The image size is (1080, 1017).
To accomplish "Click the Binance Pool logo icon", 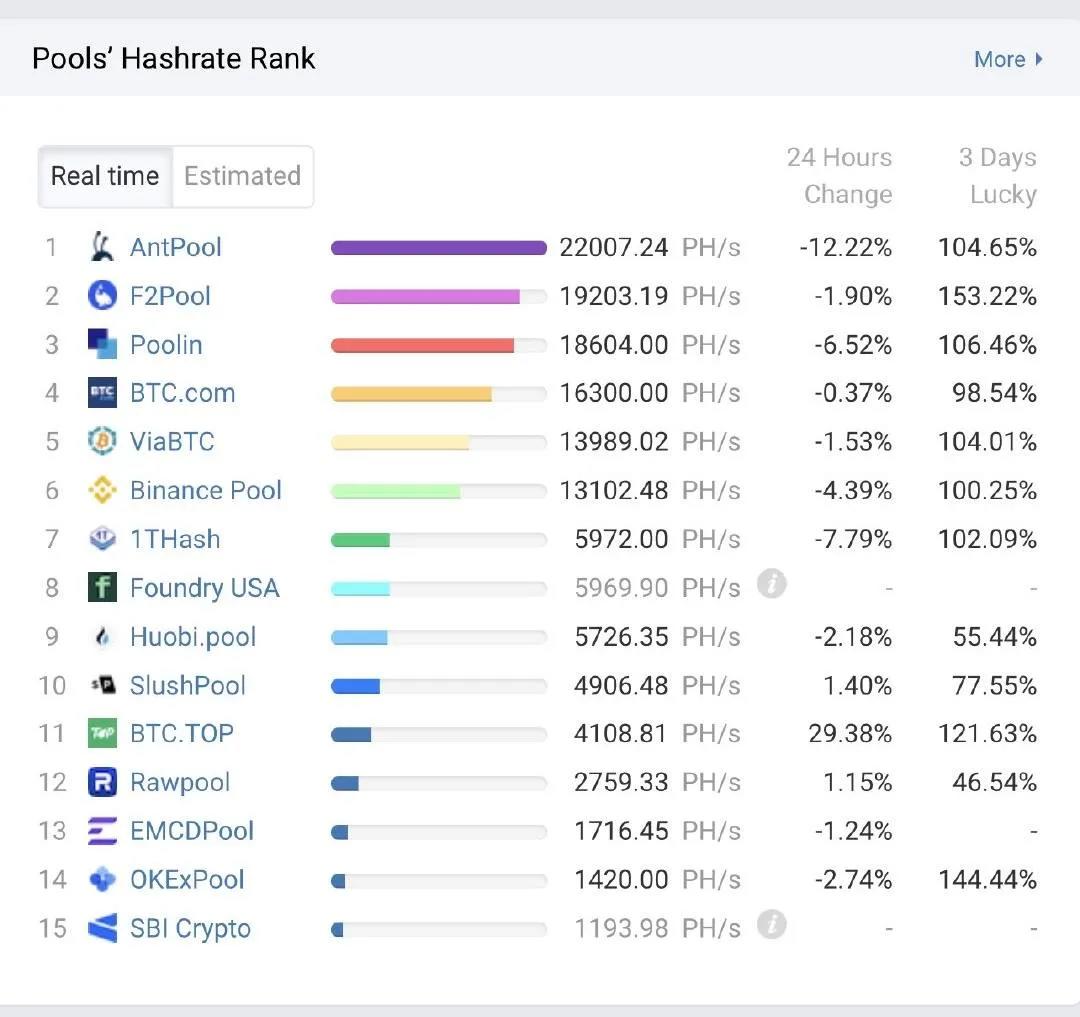I will point(102,490).
